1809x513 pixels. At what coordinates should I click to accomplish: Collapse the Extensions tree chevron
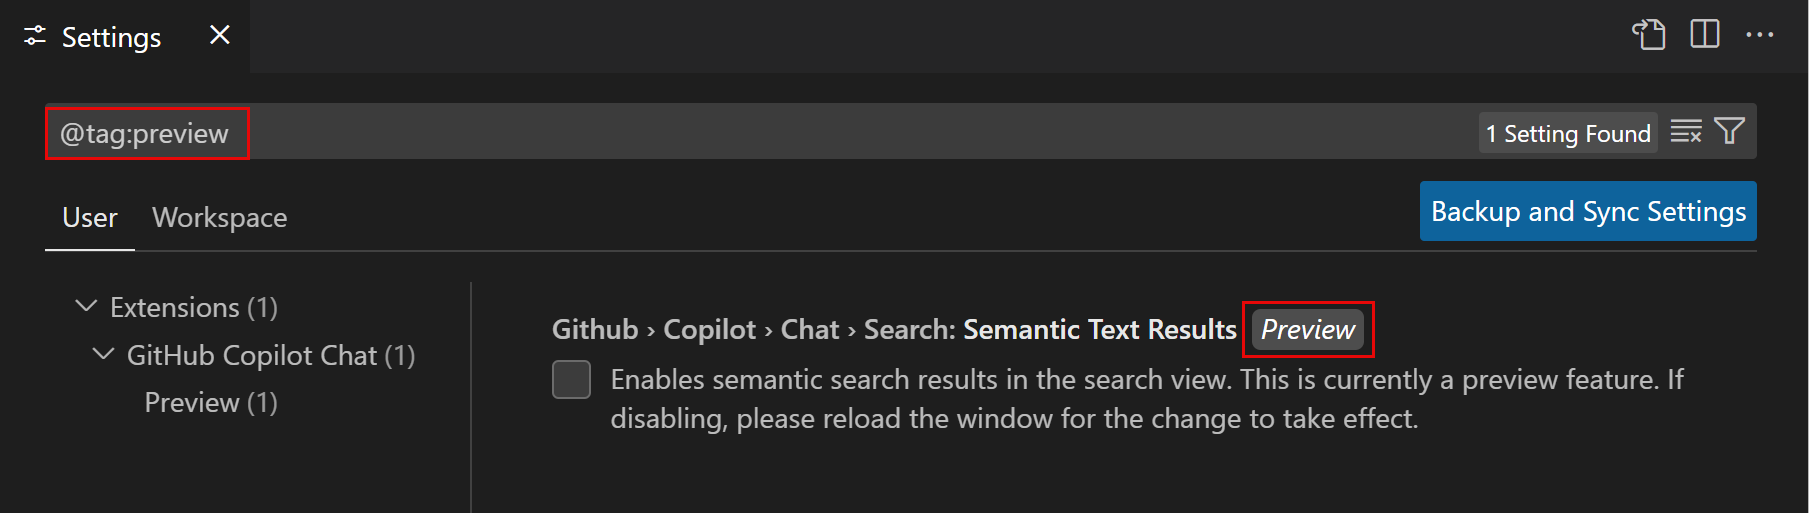(x=87, y=306)
